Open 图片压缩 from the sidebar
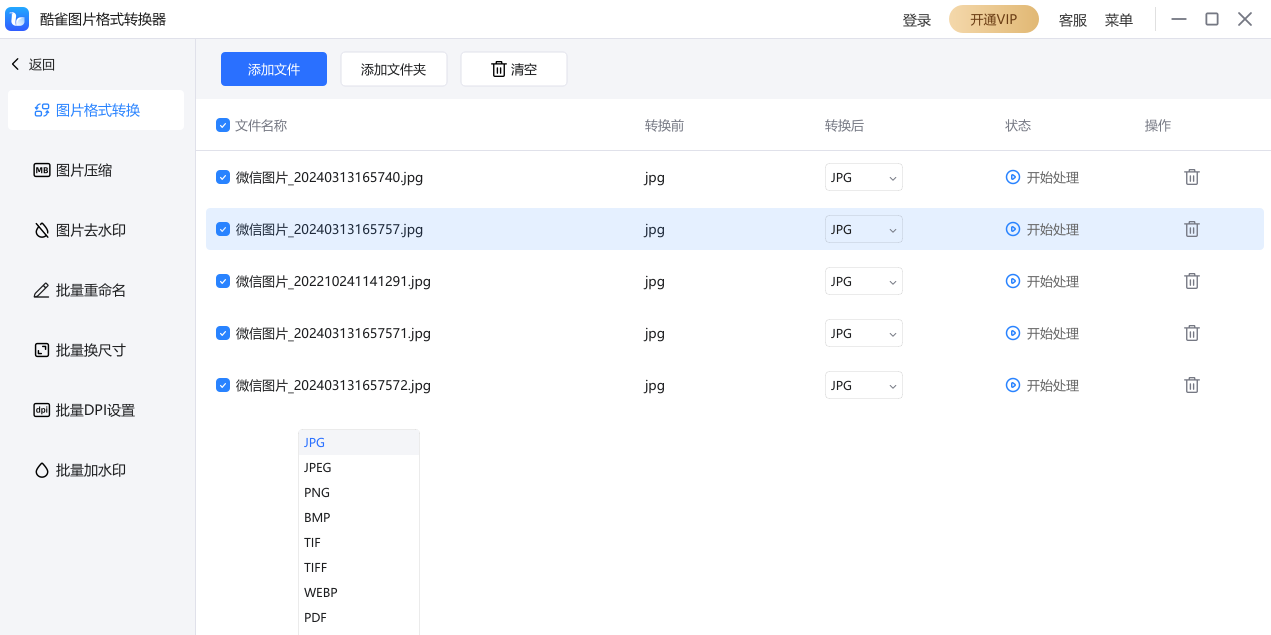 point(84,170)
